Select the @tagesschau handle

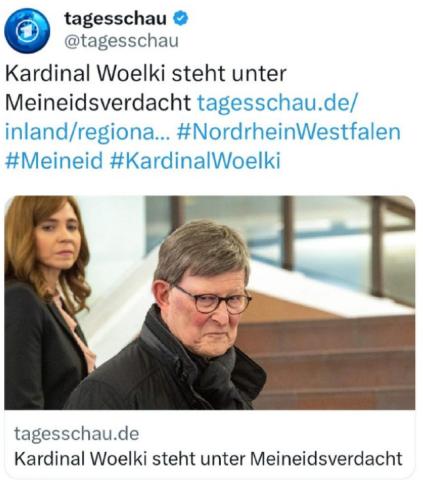tap(121, 41)
